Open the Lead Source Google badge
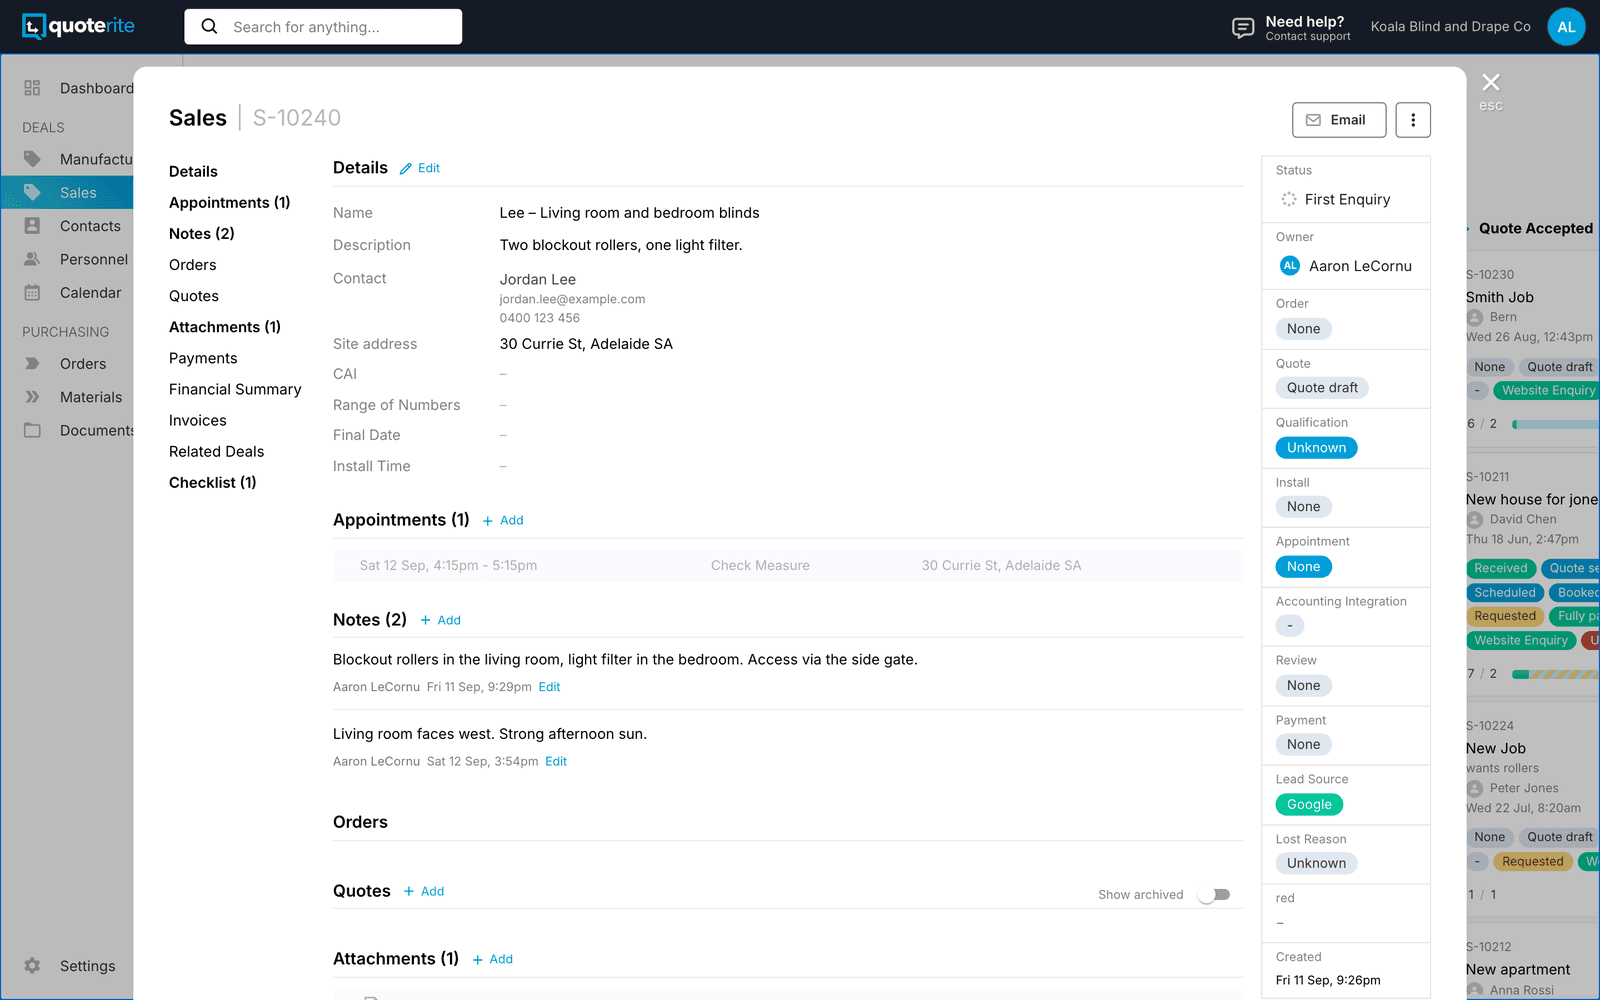 pos(1309,805)
